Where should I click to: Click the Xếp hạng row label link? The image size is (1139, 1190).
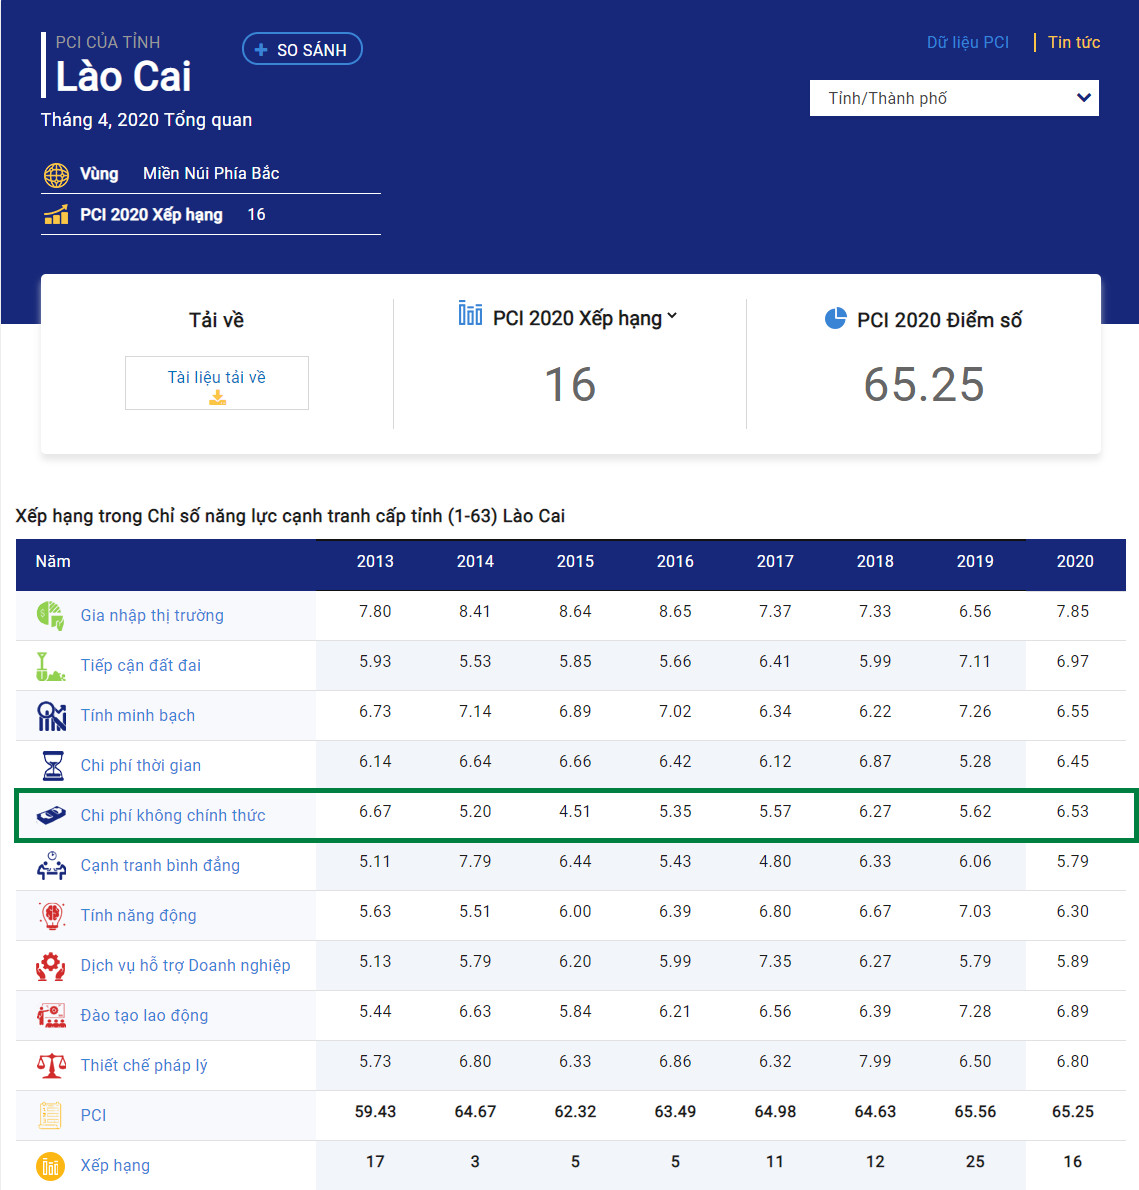click(115, 1166)
